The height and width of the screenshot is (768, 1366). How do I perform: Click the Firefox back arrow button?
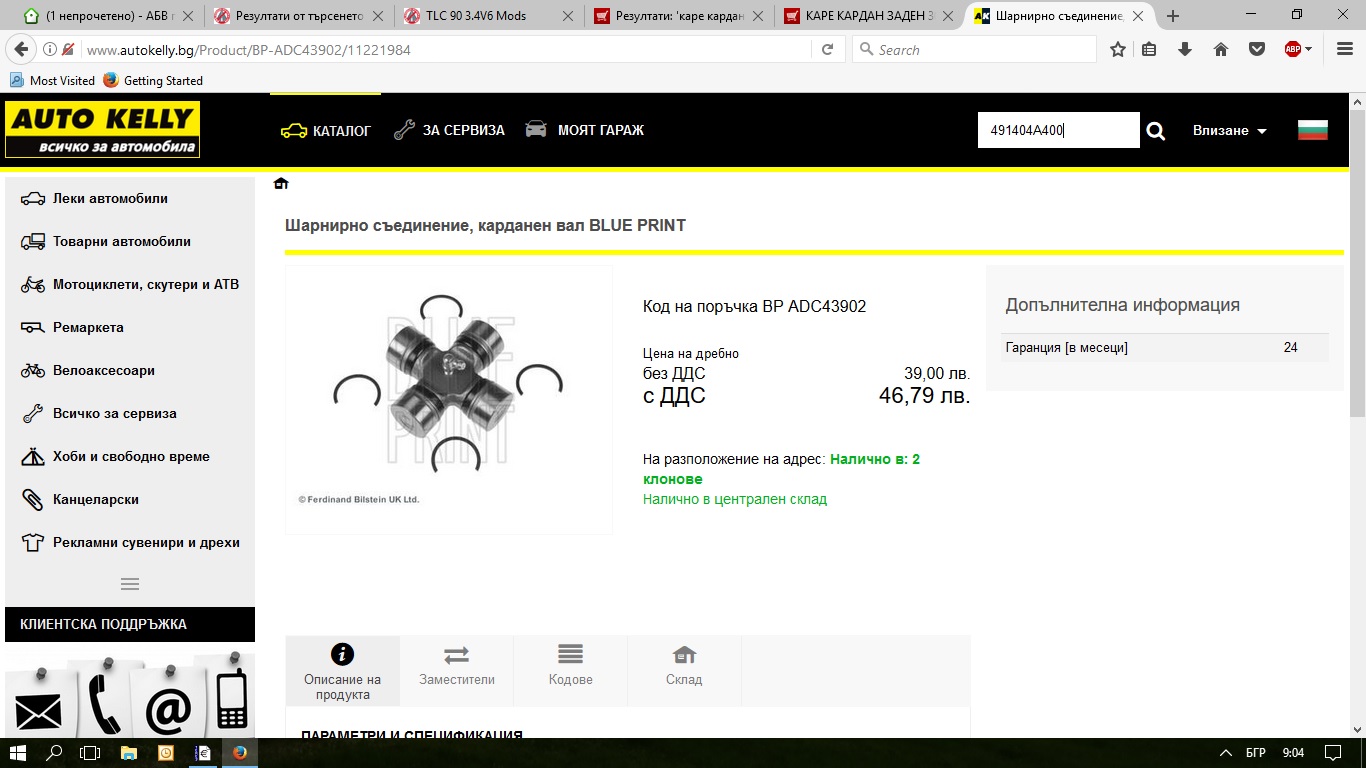[x=21, y=49]
